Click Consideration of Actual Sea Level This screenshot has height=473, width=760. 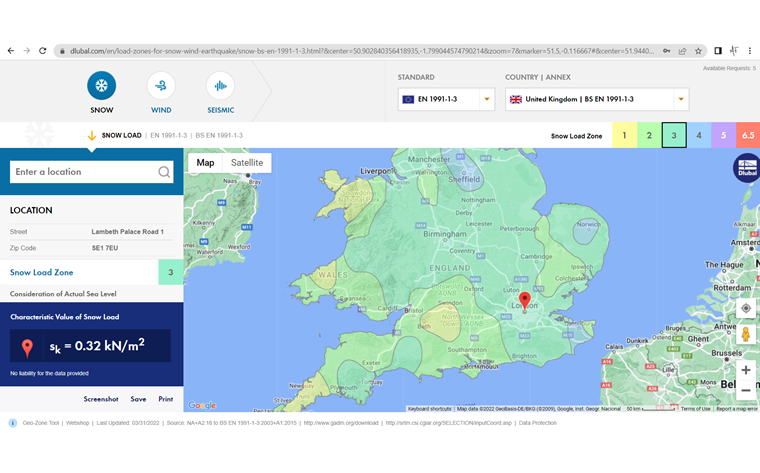pyautogui.click(x=63, y=294)
